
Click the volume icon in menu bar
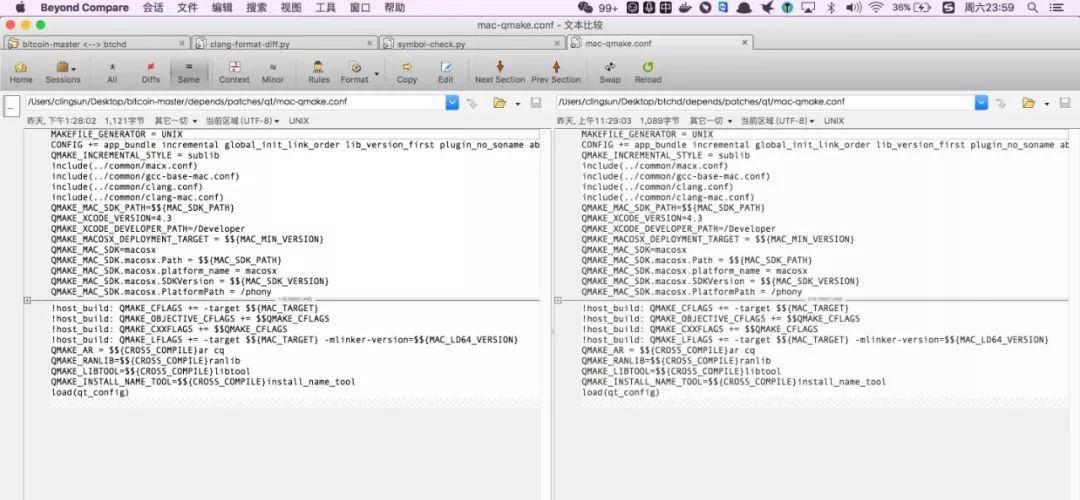coord(853,8)
